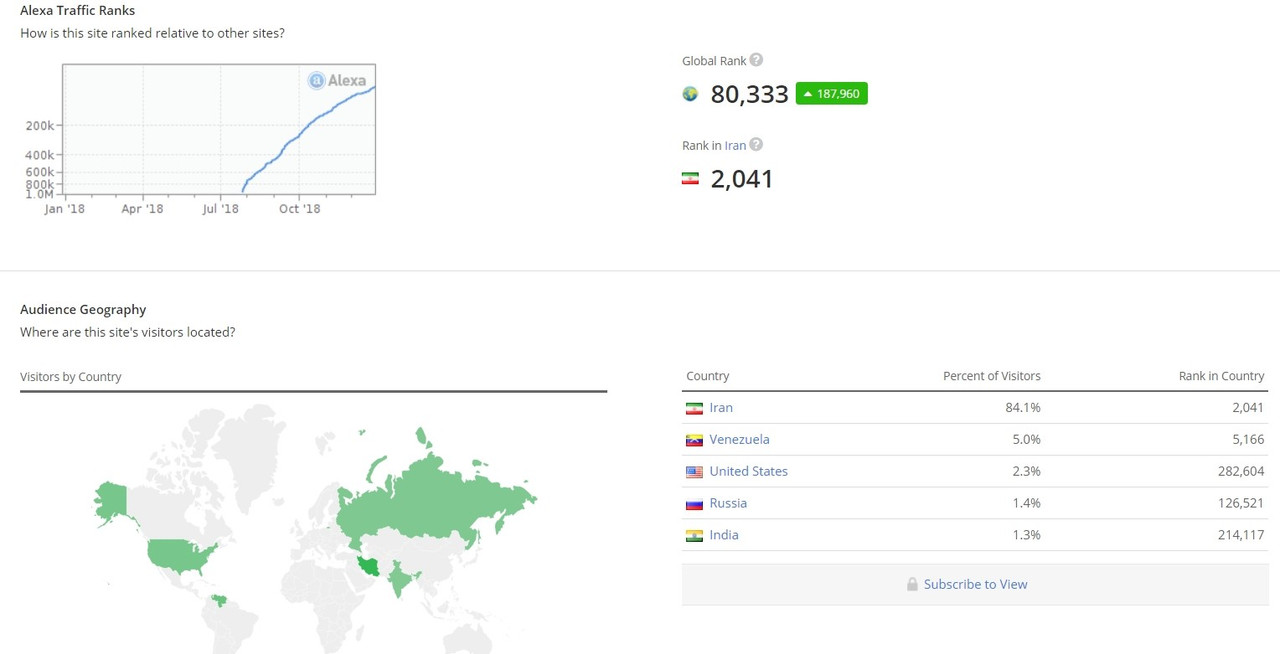Click Iran highlighted on the map

point(371,567)
